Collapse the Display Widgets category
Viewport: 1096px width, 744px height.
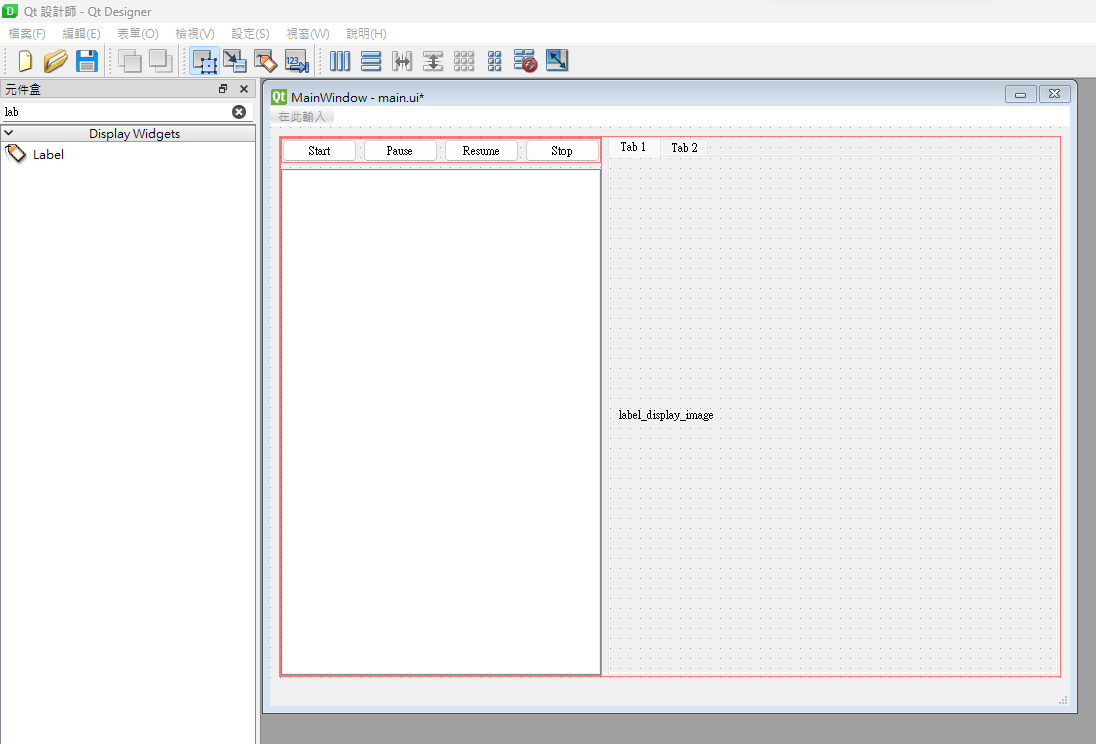pos(8,133)
